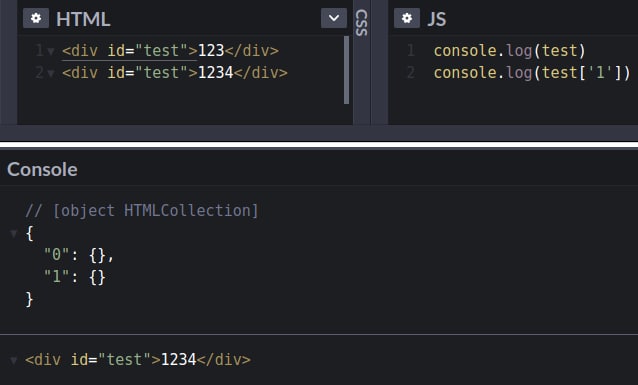Collapse the fold arrow on HTML line 1
The width and height of the screenshot is (638, 385).
coord(51,51)
